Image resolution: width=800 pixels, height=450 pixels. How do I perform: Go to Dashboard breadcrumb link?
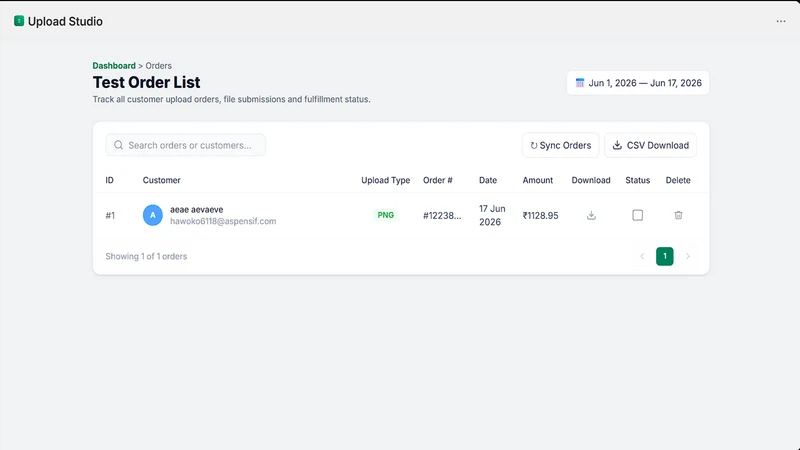pos(114,66)
